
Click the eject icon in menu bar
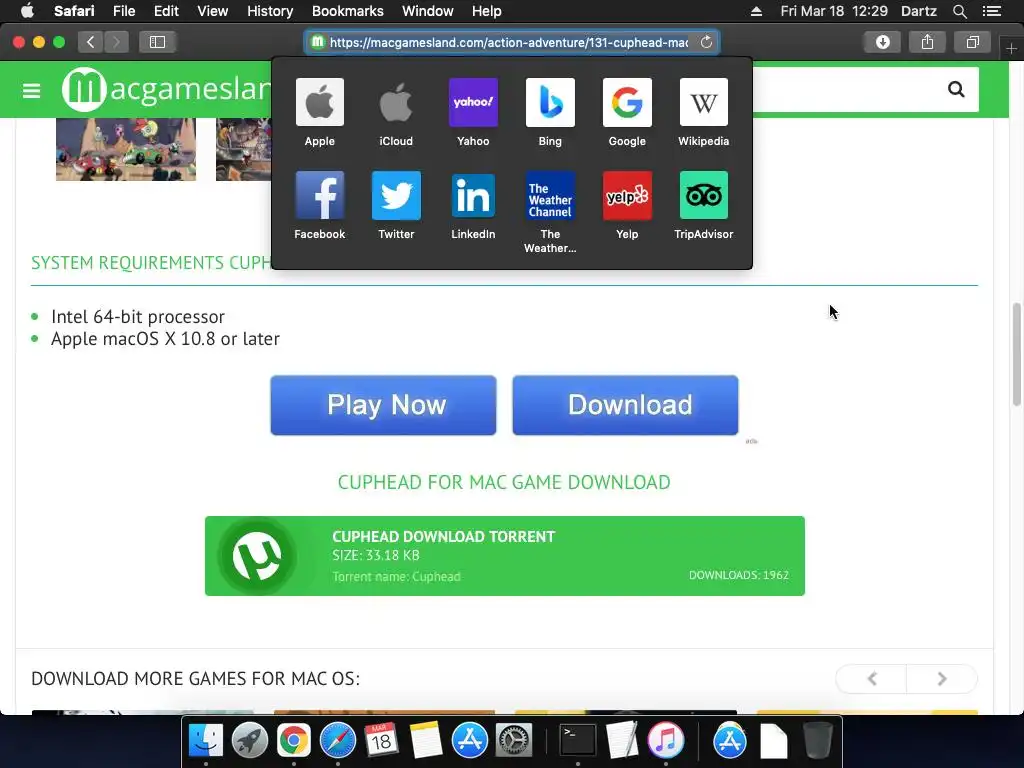[756, 11]
